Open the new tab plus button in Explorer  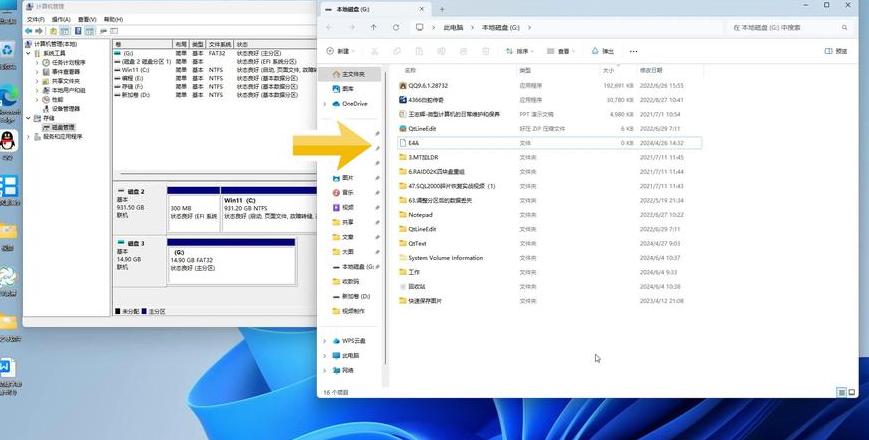pyautogui.click(x=442, y=9)
